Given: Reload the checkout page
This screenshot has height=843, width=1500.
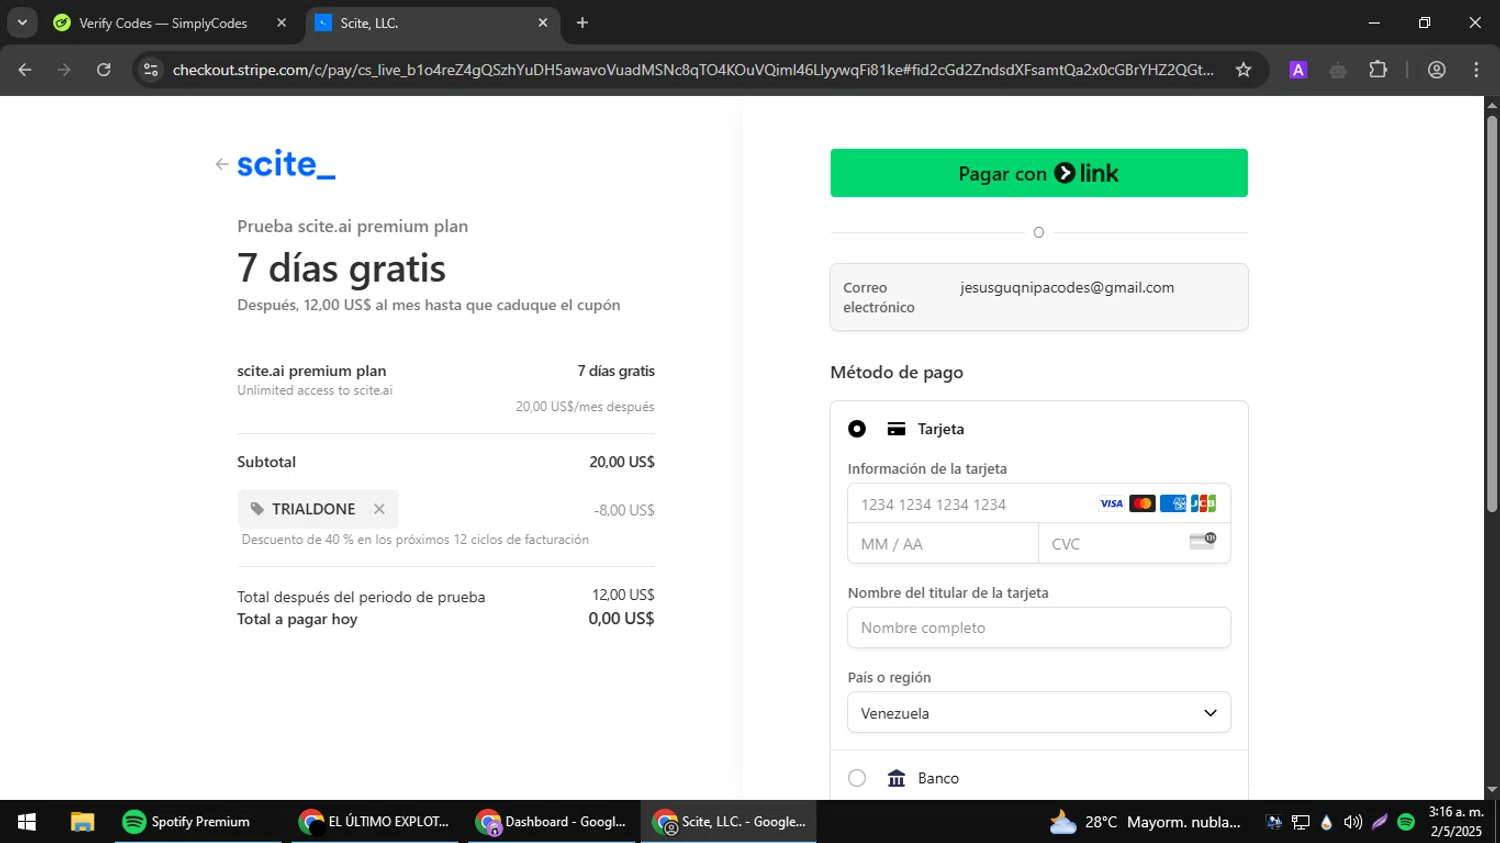Looking at the screenshot, I should (x=104, y=70).
